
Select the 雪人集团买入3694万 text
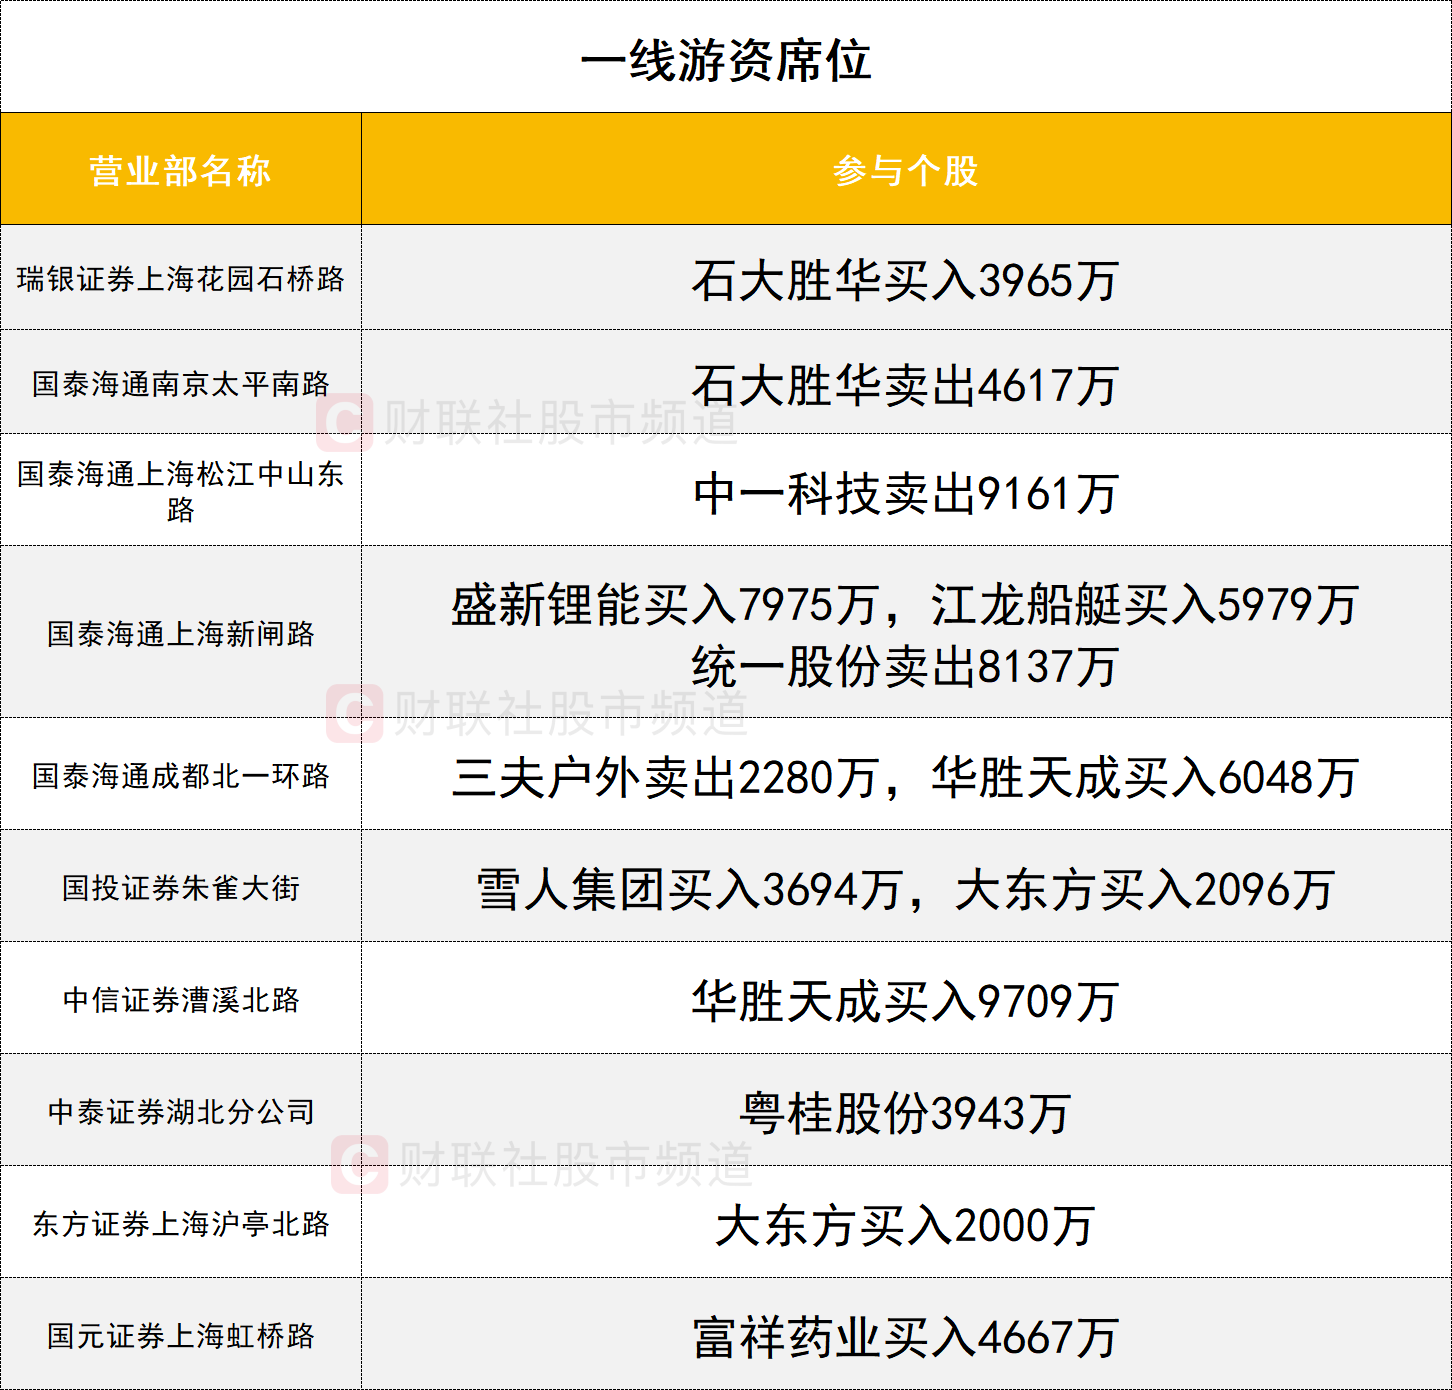(689, 890)
